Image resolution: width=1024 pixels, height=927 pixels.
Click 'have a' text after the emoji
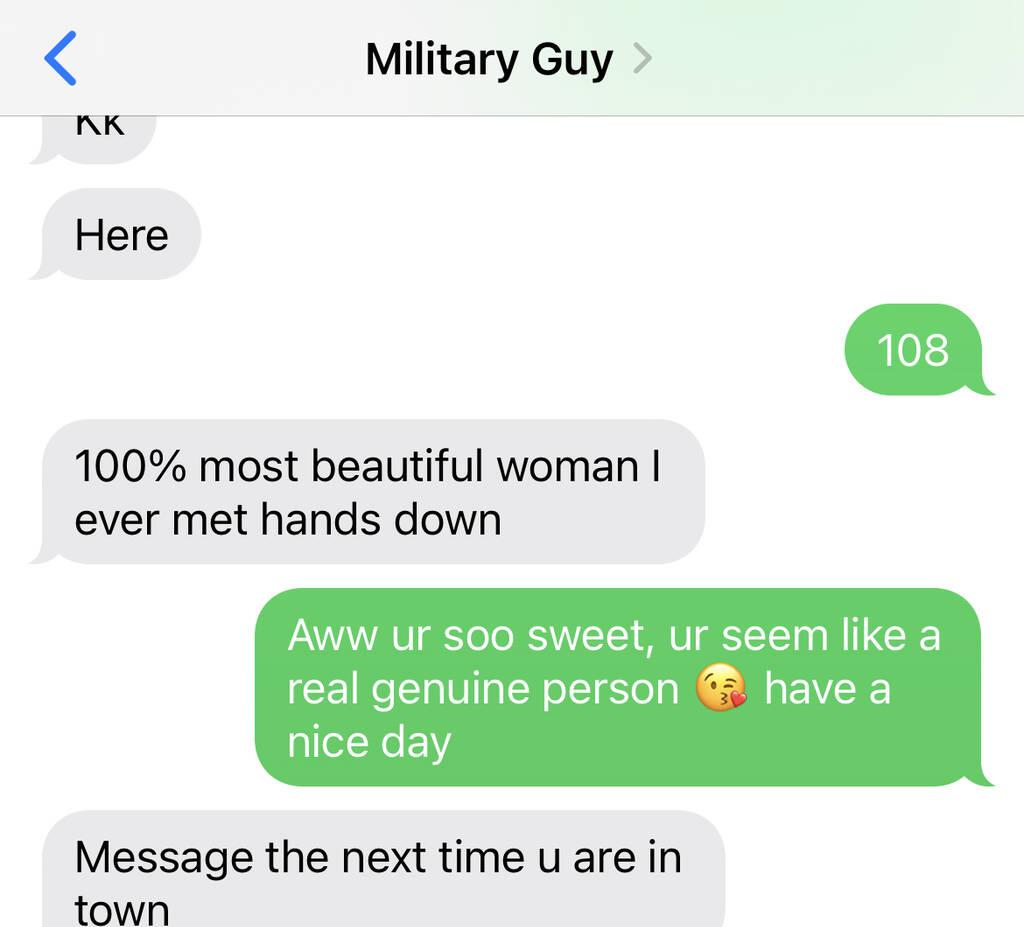point(827,689)
